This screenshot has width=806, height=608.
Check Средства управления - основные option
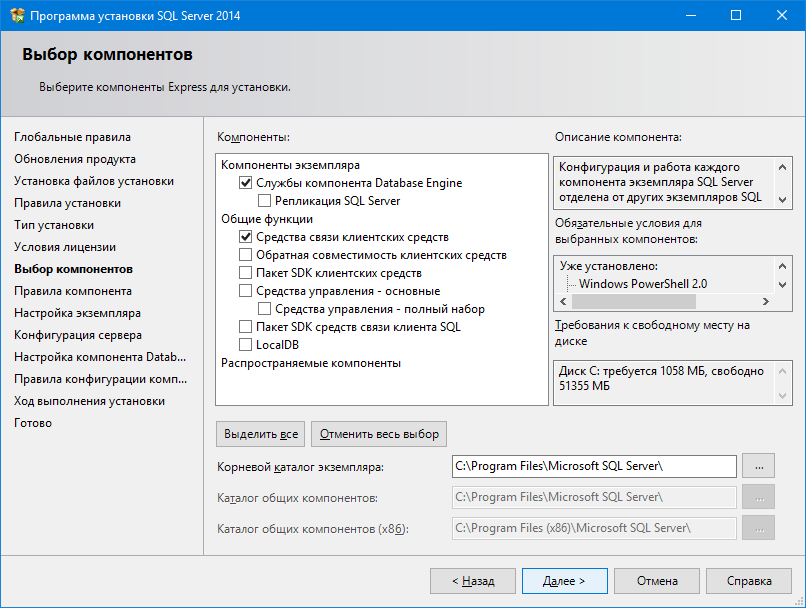246,291
